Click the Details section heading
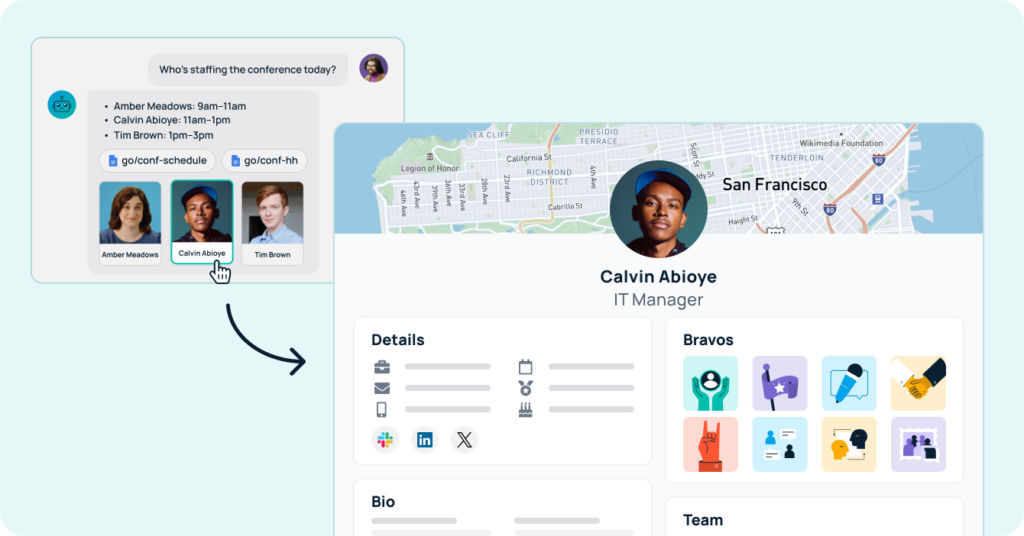Screen dimensions: 1024x536 (398, 339)
